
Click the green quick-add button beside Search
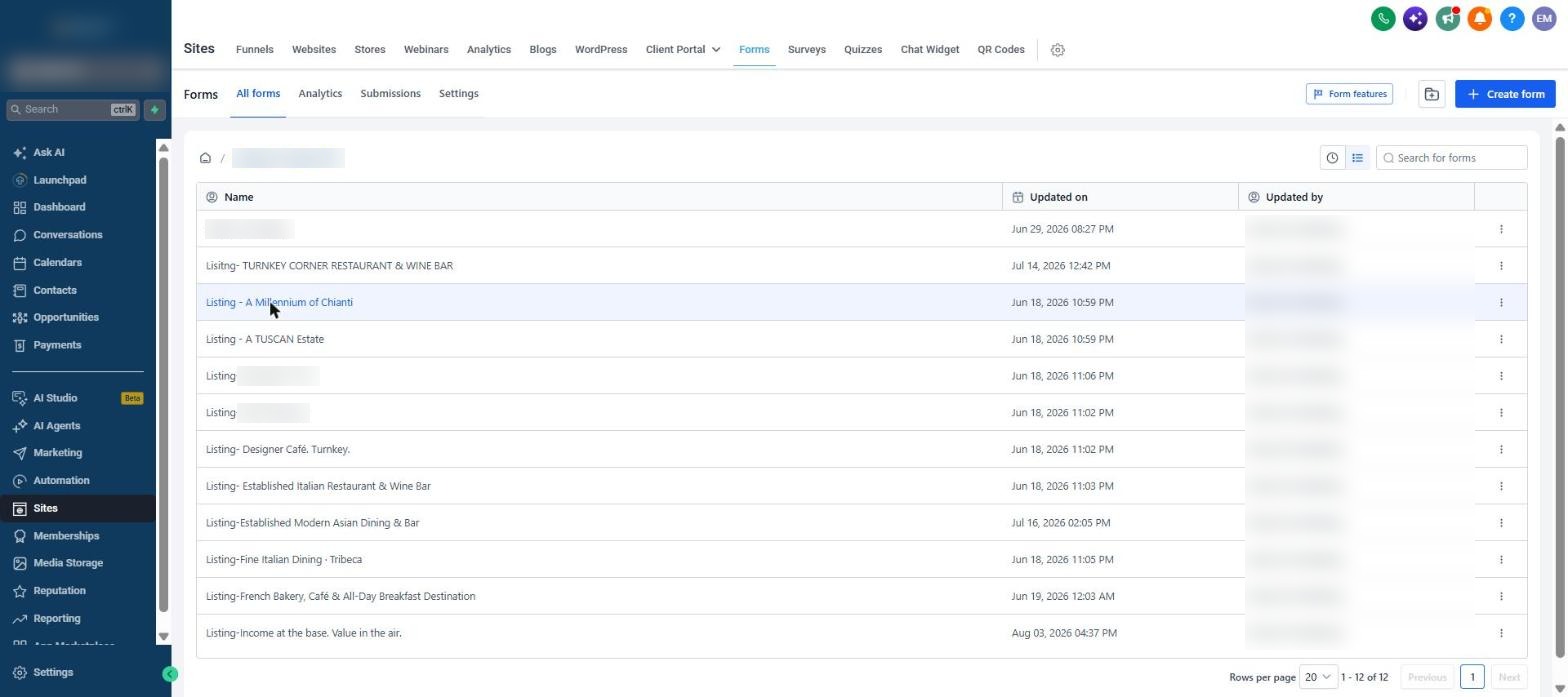[154, 110]
